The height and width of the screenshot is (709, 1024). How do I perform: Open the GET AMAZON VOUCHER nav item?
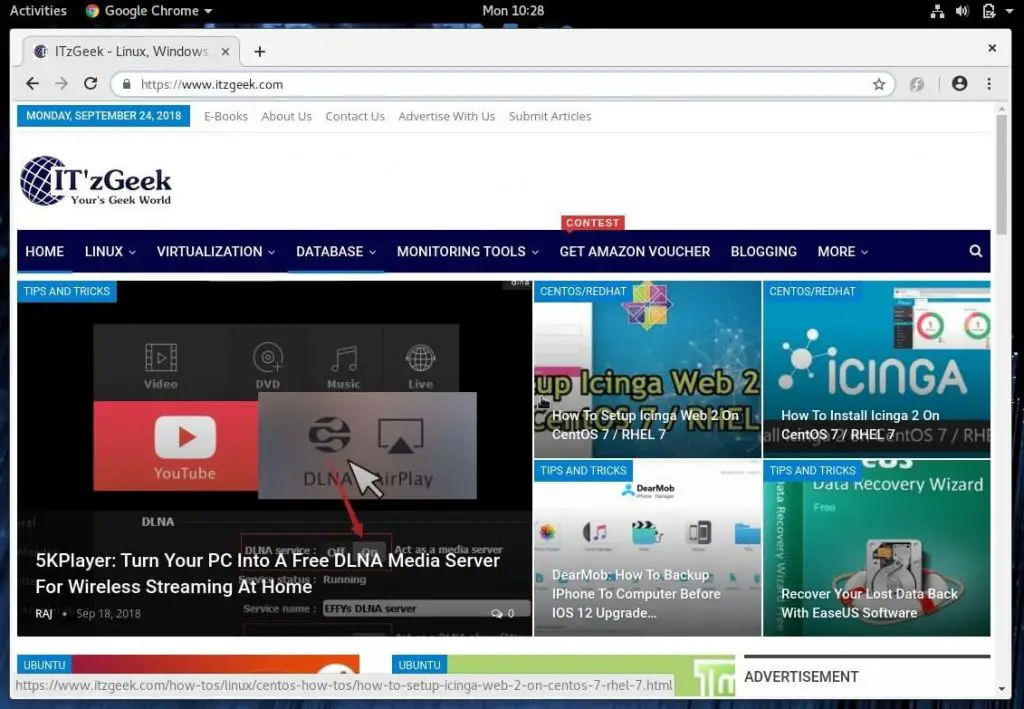pyautogui.click(x=634, y=251)
